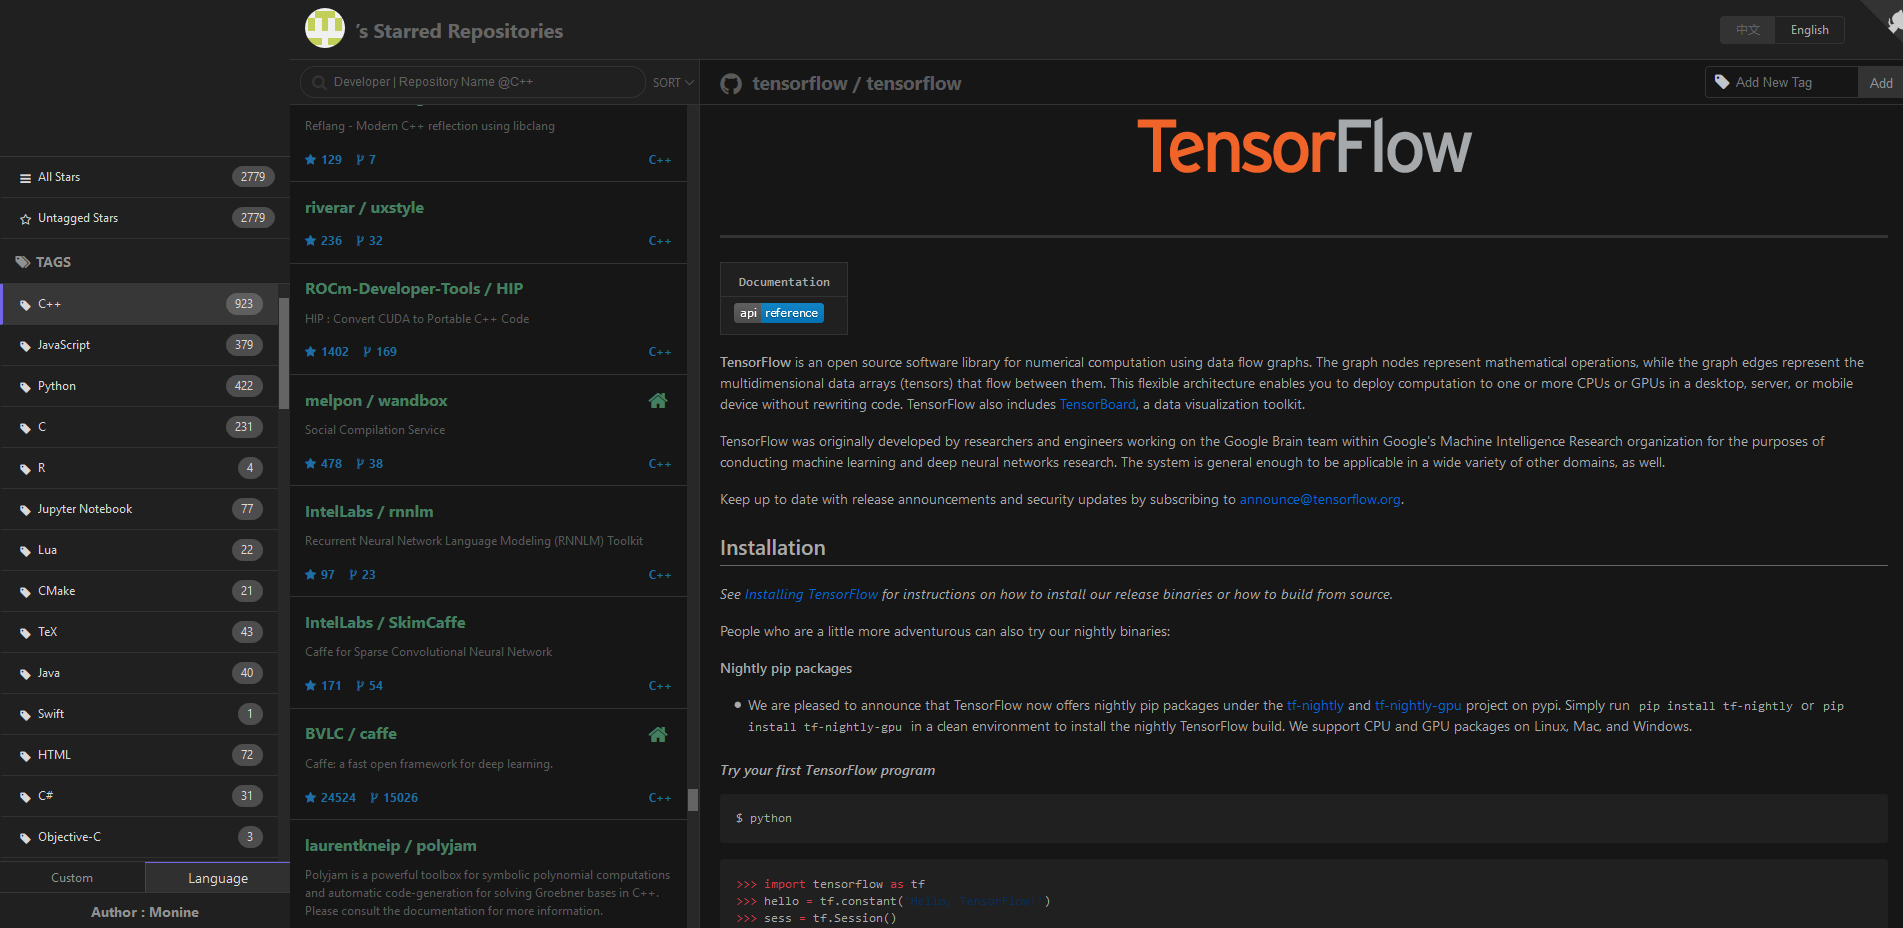Open the tf-nightly-gpu pypi link

[1418, 706]
